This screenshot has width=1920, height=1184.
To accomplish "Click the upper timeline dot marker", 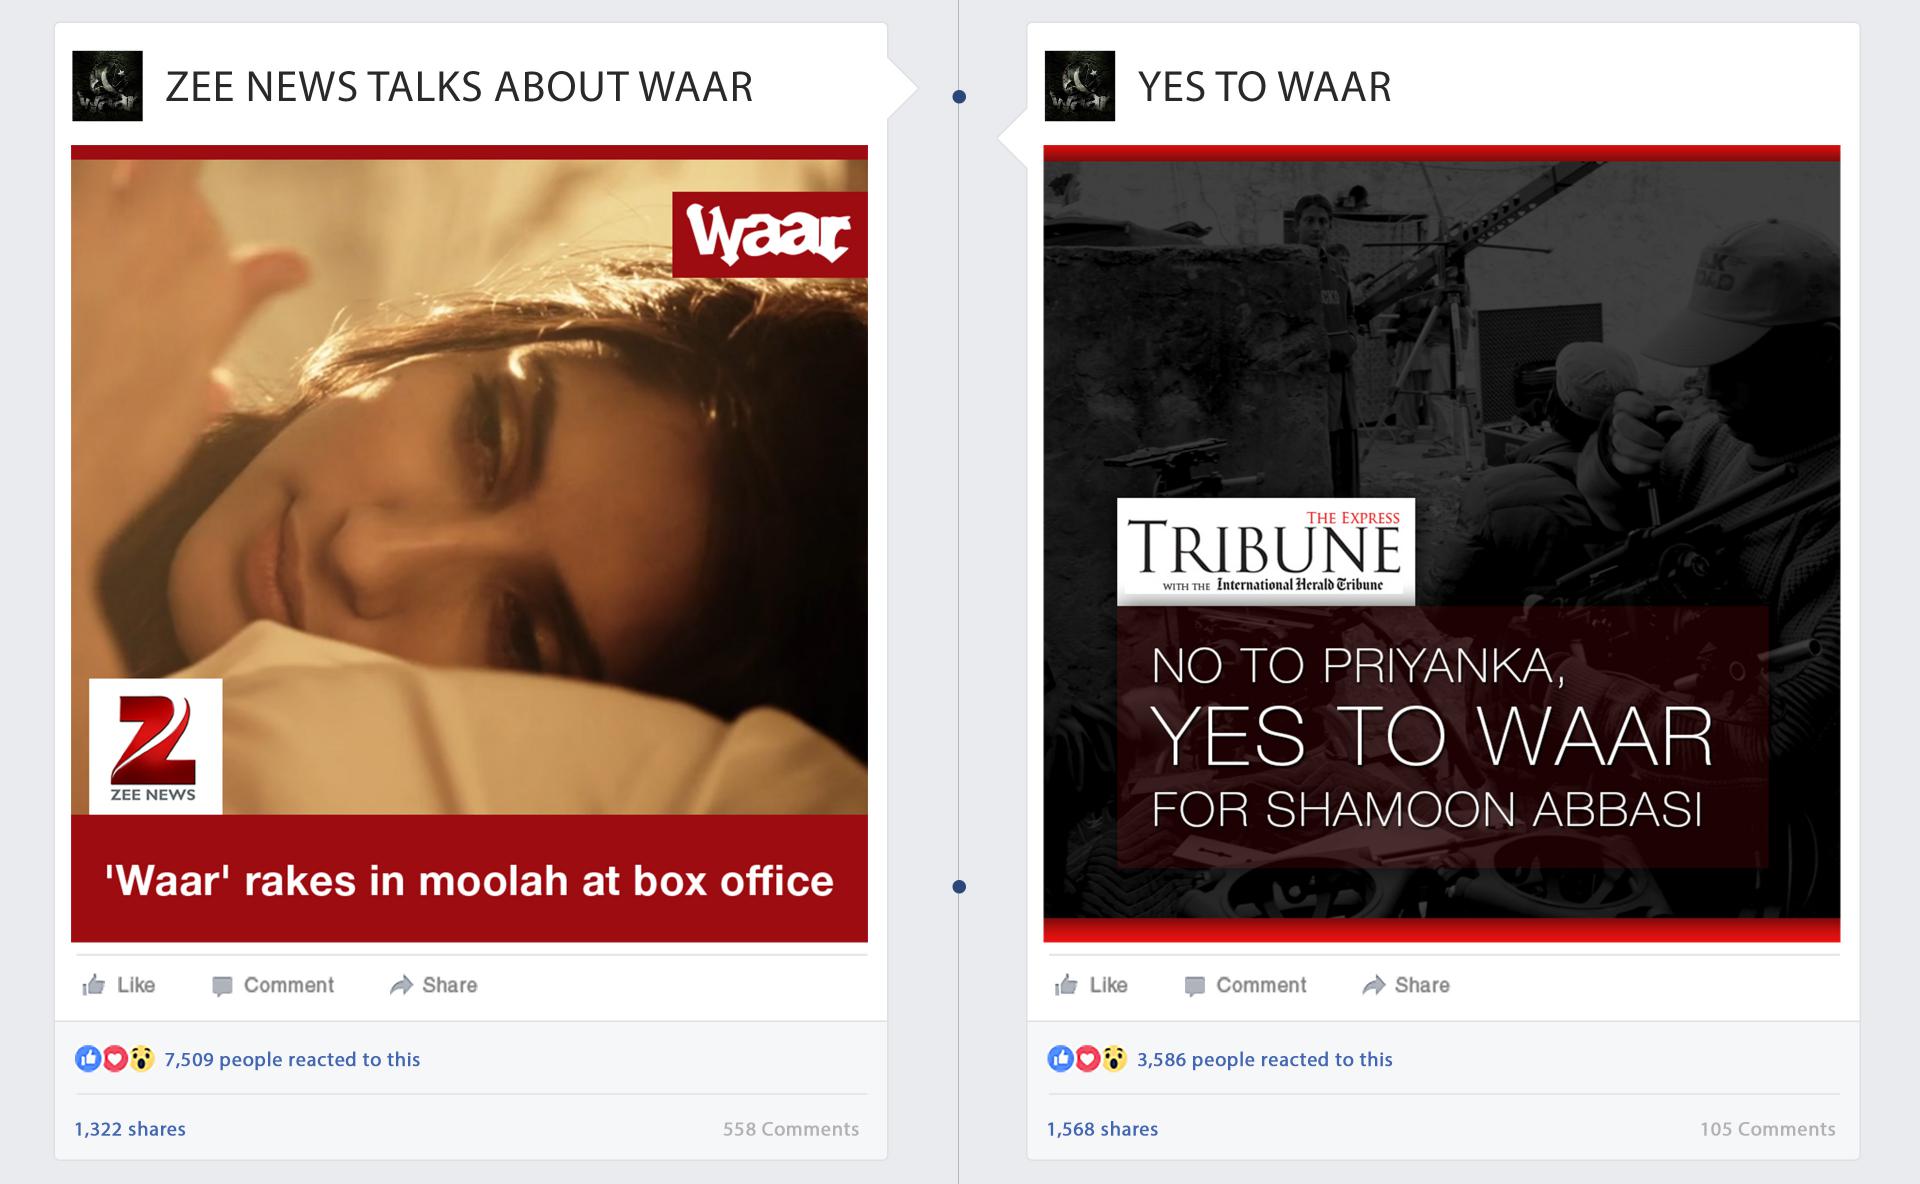I will (x=959, y=97).
